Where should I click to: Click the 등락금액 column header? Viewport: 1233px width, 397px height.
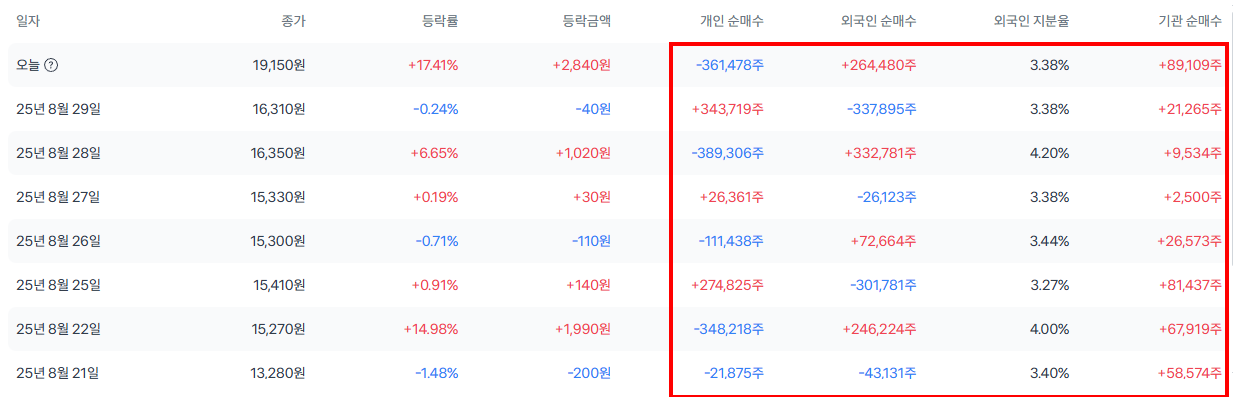click(x=587, y=21)
